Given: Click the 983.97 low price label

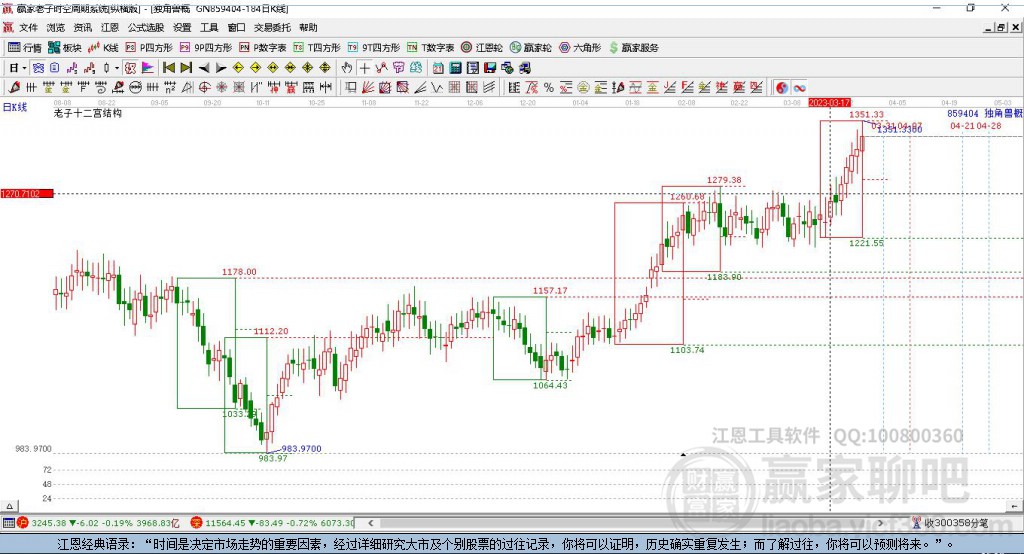Looking at the screenshot, I should point(273,459).
